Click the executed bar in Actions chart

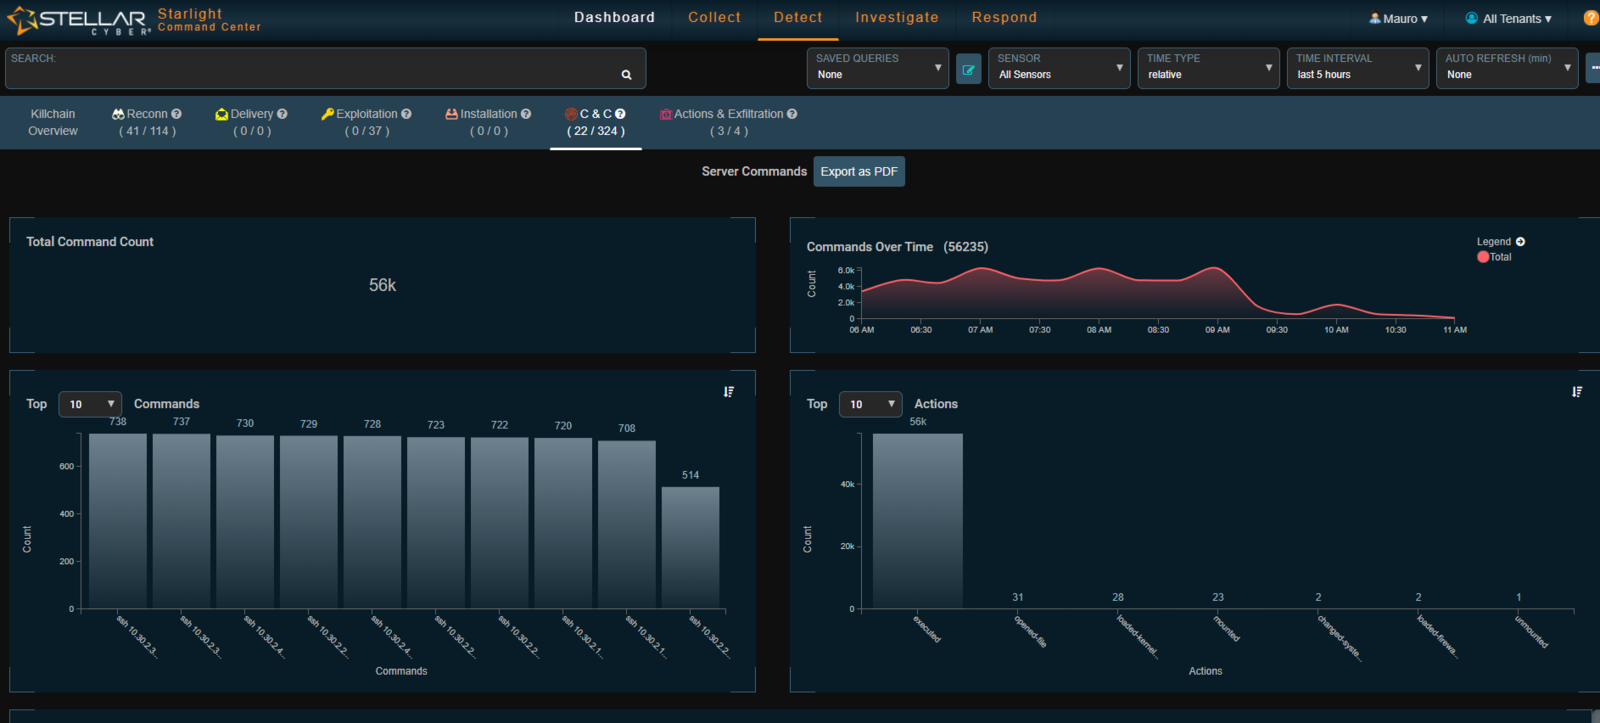coord(917,520)
